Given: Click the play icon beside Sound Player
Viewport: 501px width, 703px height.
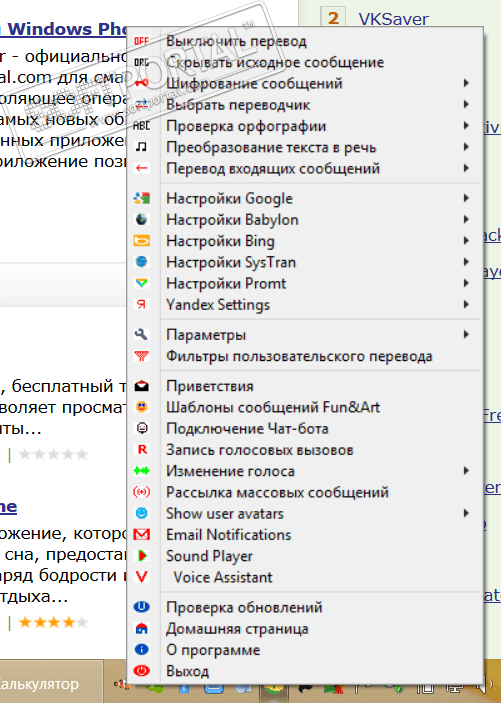Looking at the screenshot, I should tap(141, 555).
